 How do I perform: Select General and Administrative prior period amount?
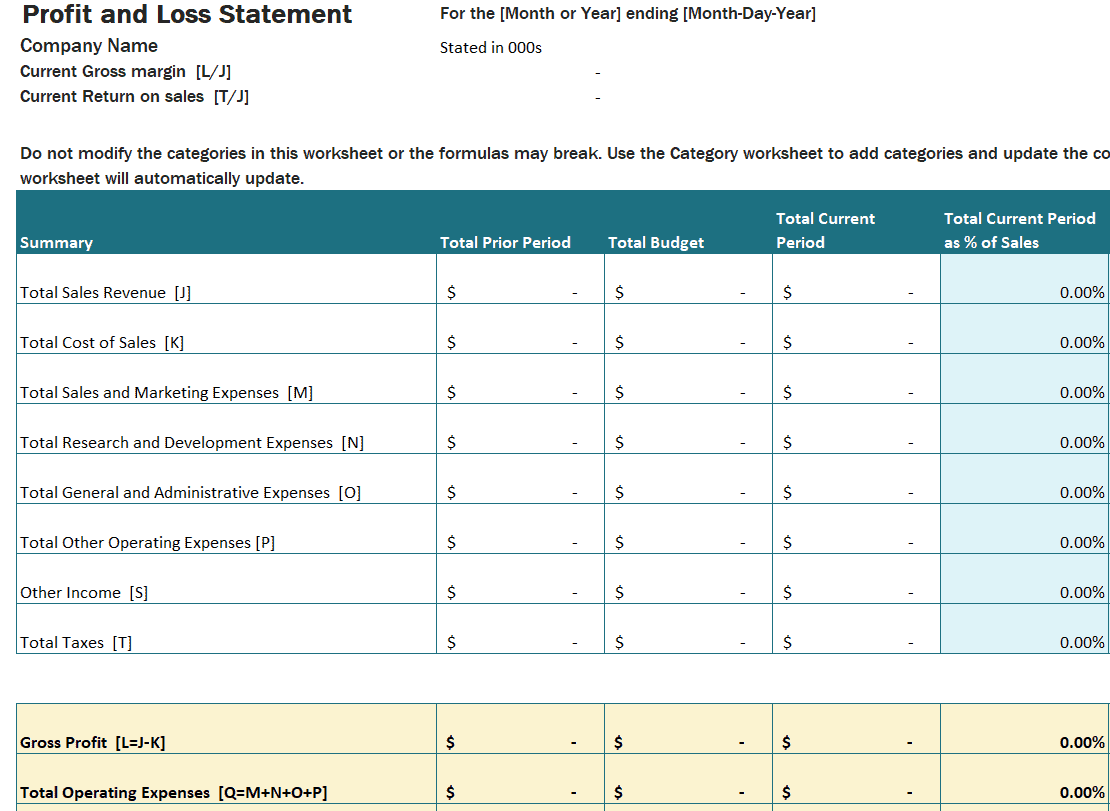point(520,479)
